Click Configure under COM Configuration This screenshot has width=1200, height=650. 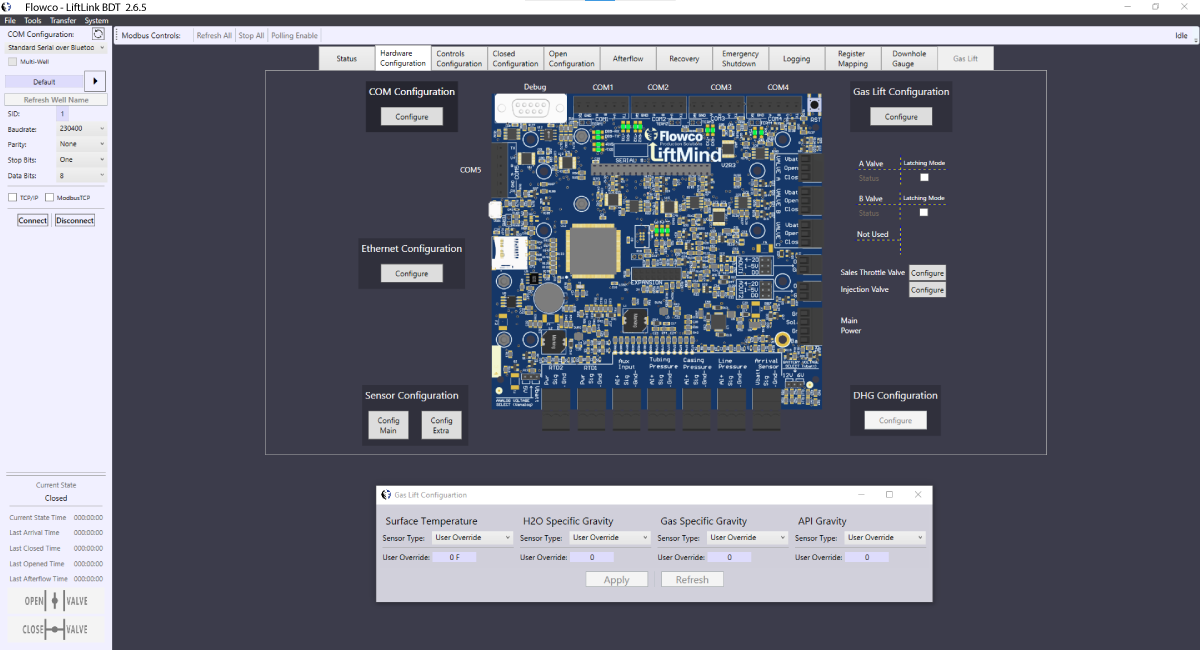click(411, 117)
